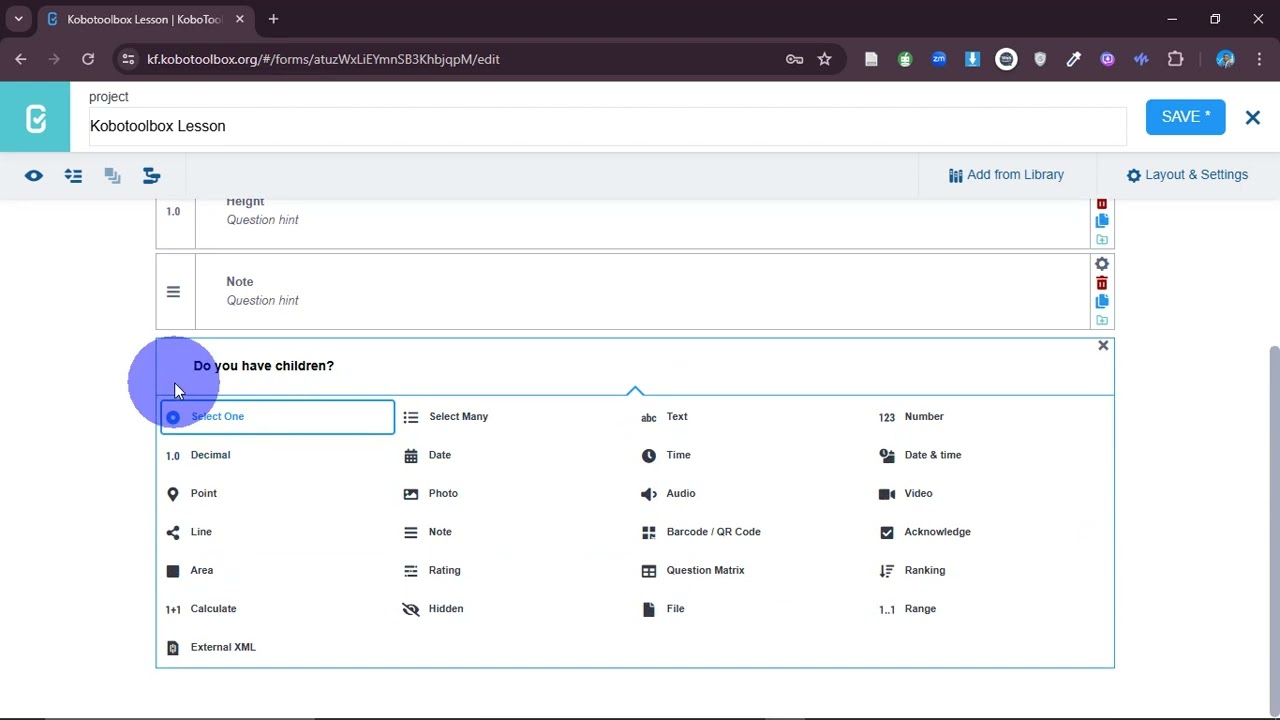The width and height of the screenshot is (1280, 720).
Task: Open the browser extensions puzzle menu
Action: (x=1175, y=59)
